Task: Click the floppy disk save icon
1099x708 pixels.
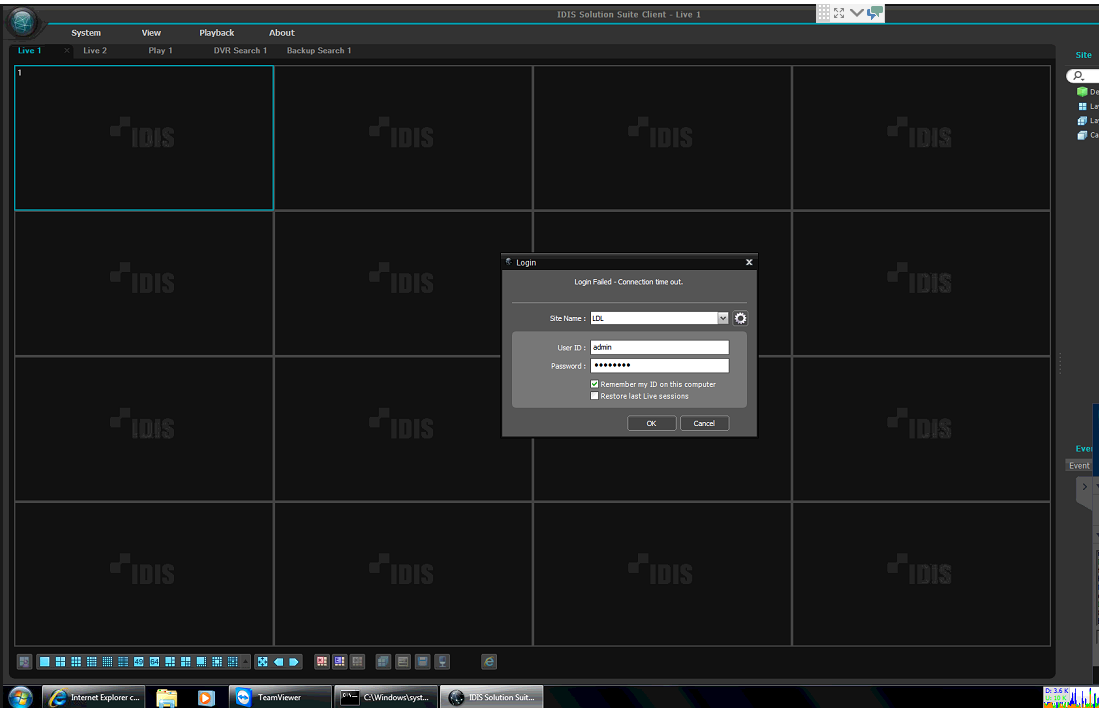Action: point(423,662)
